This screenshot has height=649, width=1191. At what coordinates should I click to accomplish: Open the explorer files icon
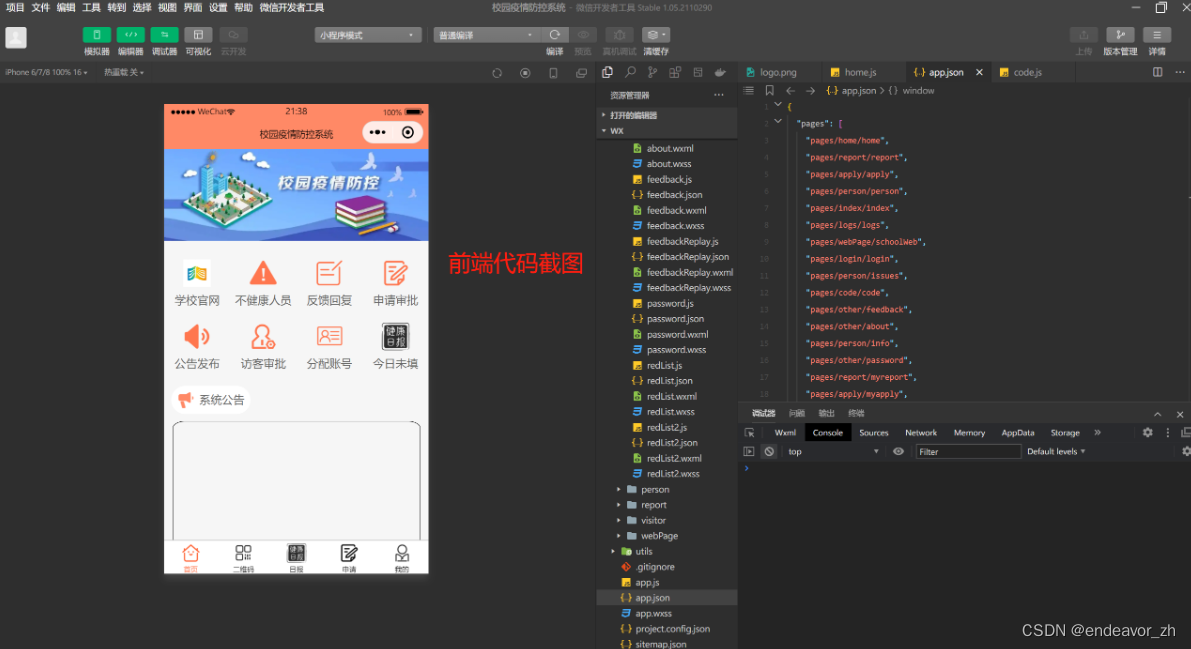click(607, 72)
